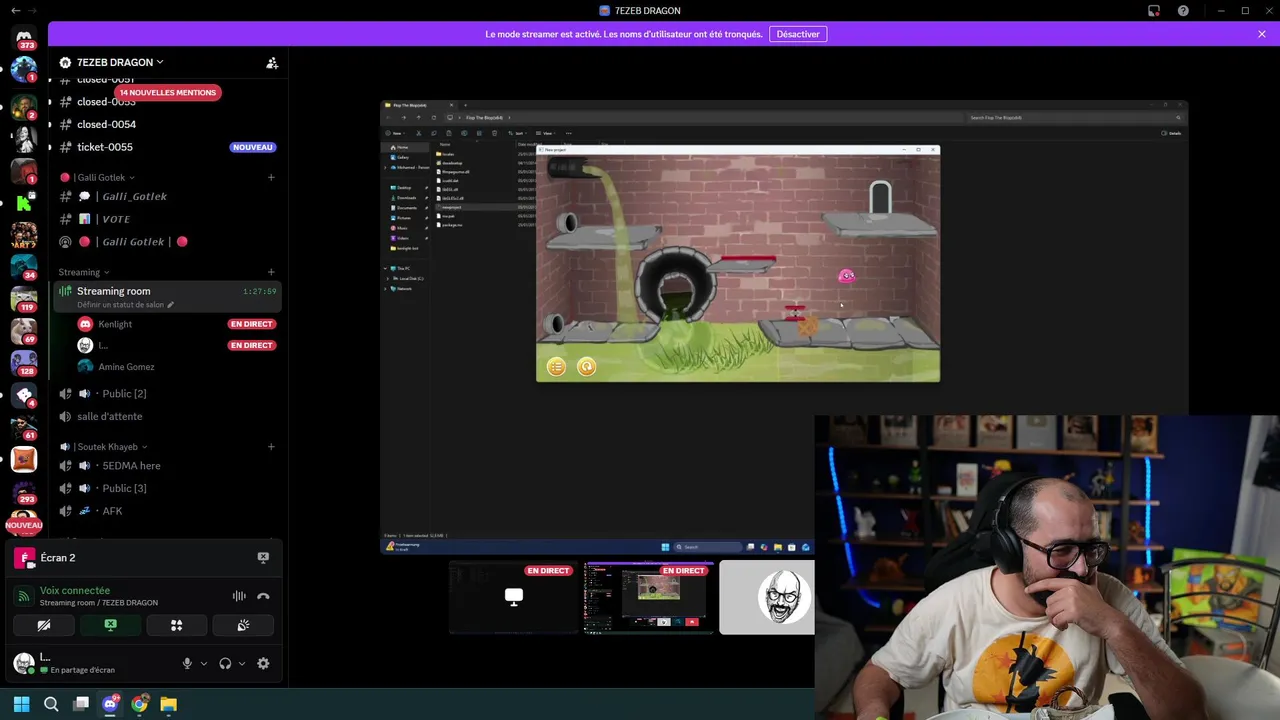The width and height of the screenshot is (1280, 720).
Task: Open File Explorer from the taskbar
Action: [168, 704]
